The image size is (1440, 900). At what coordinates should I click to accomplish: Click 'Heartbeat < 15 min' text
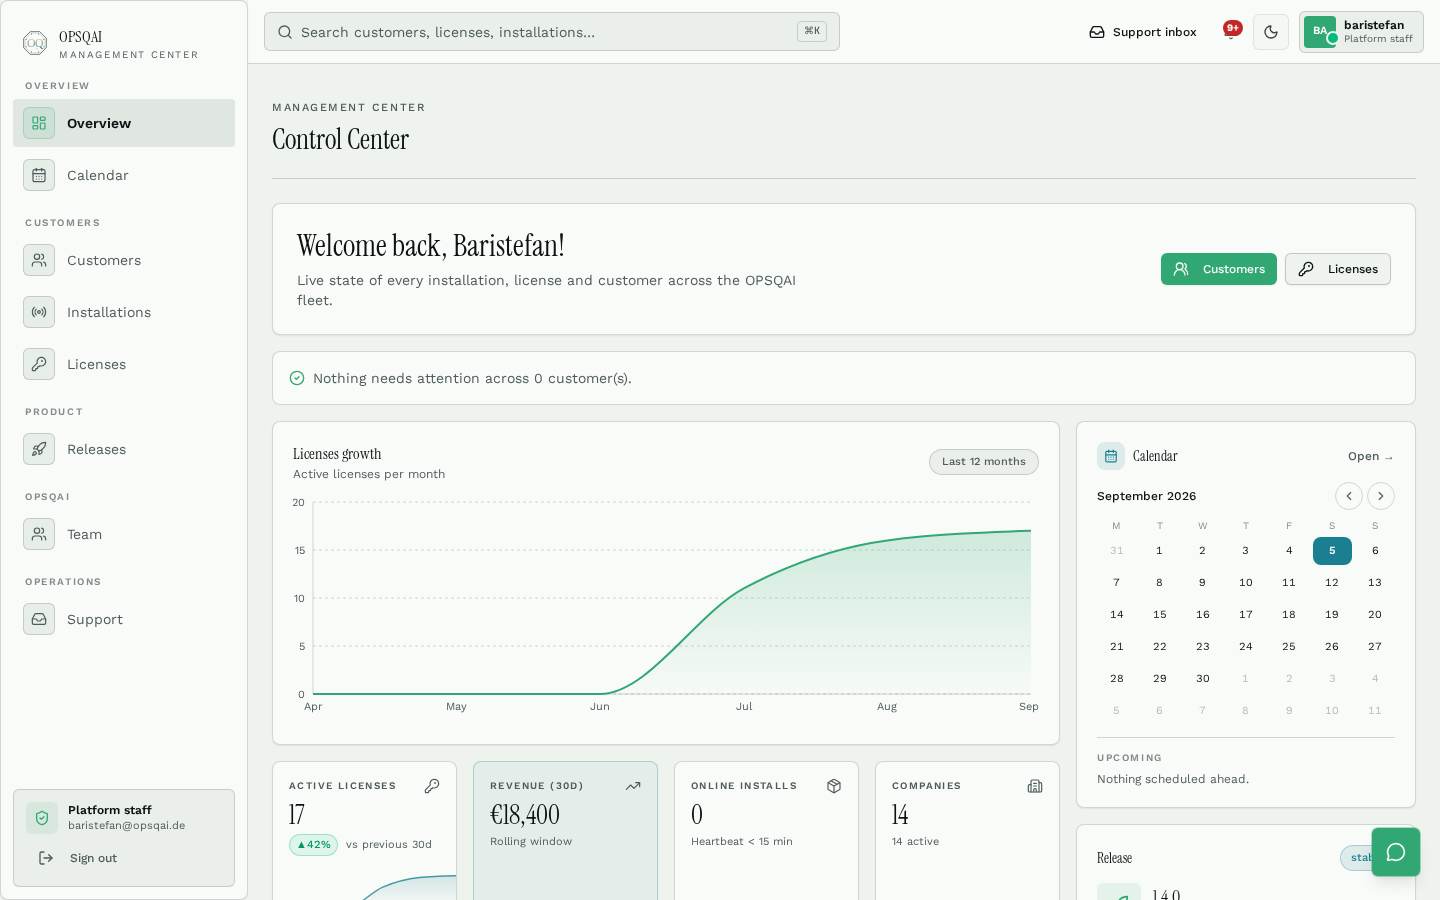742,842
